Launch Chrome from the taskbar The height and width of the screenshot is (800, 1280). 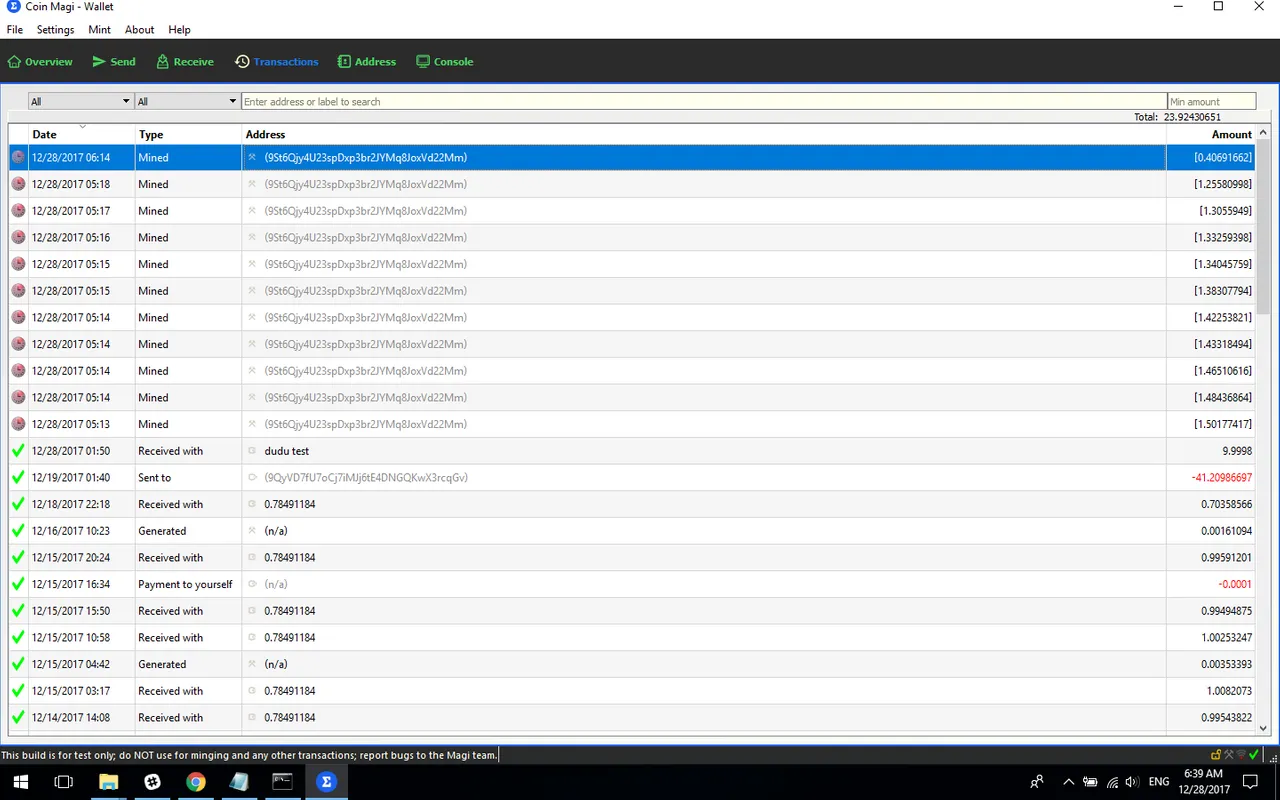pyautogui.click(x=196, y=782)
